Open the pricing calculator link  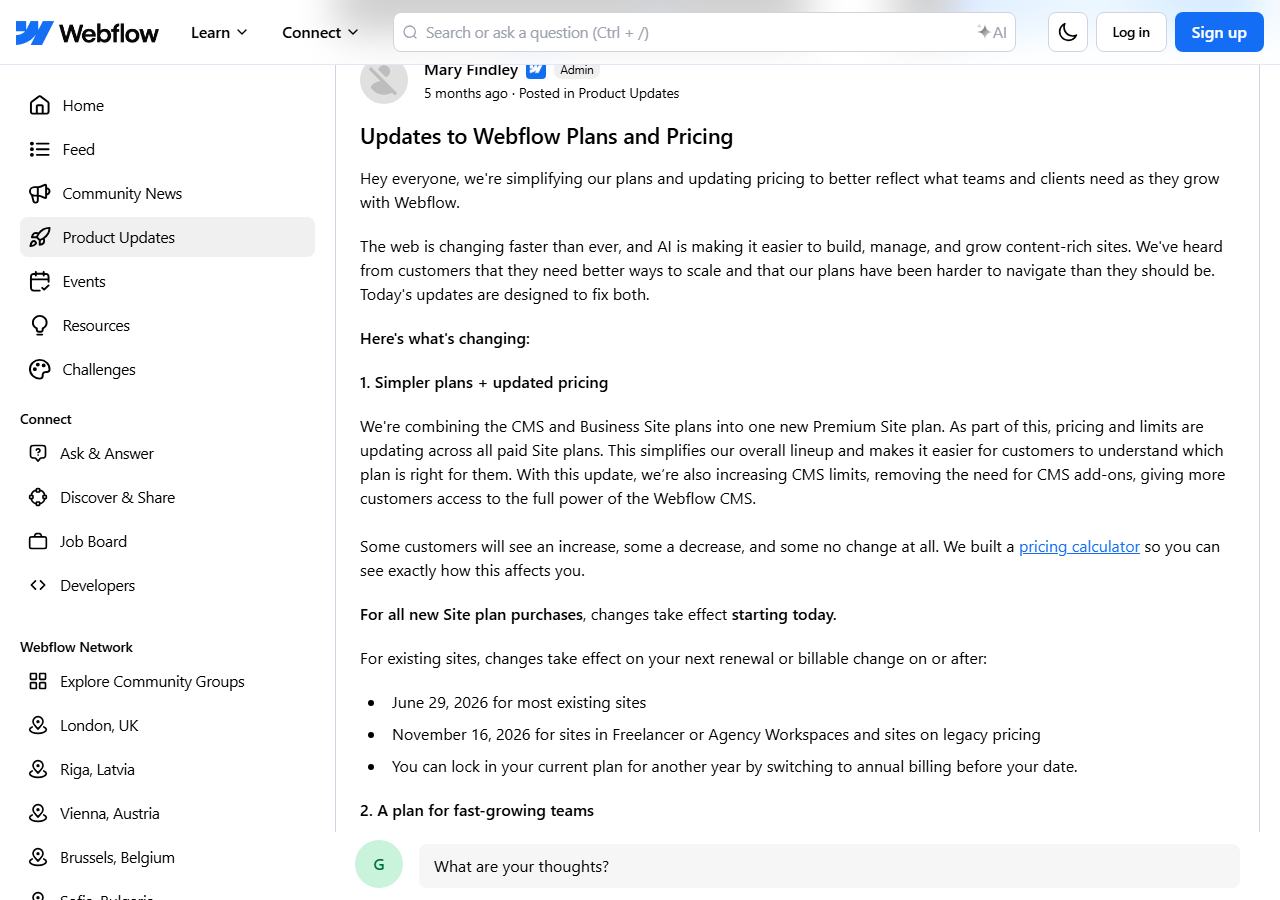pyautogui.click(x=1079, y=546)
